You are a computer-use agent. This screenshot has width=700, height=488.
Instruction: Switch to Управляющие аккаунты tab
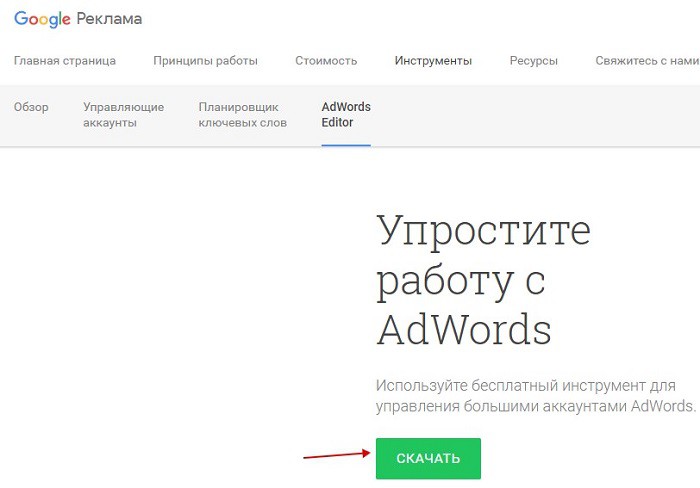[124, 115]
